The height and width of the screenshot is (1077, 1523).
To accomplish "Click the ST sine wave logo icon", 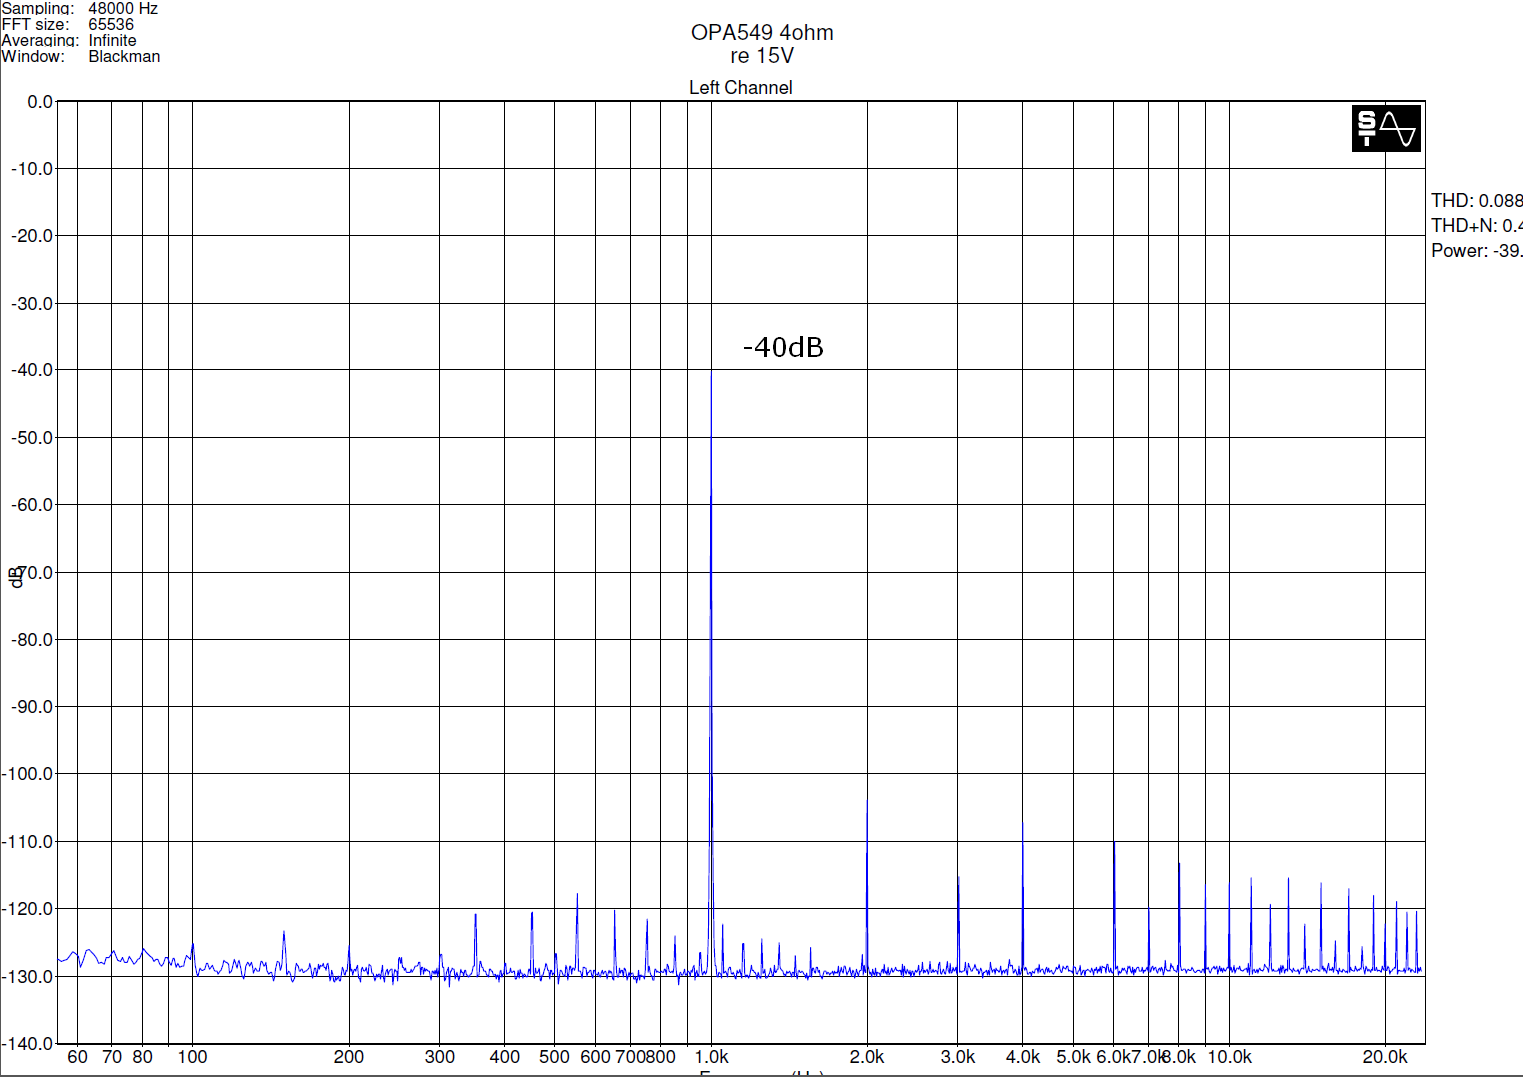I will (x=1386, y=128).
